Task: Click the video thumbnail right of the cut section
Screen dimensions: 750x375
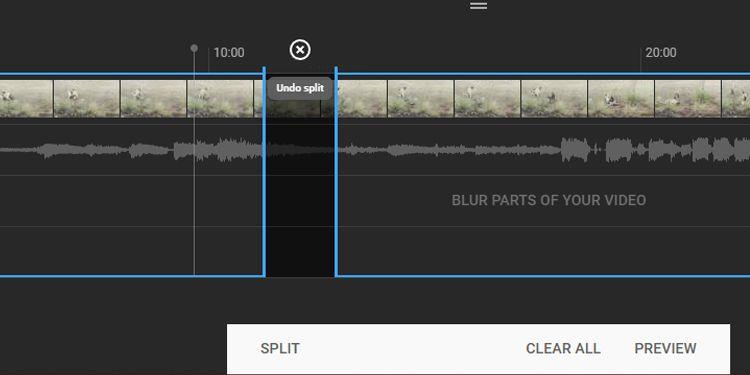Action: 362,99
